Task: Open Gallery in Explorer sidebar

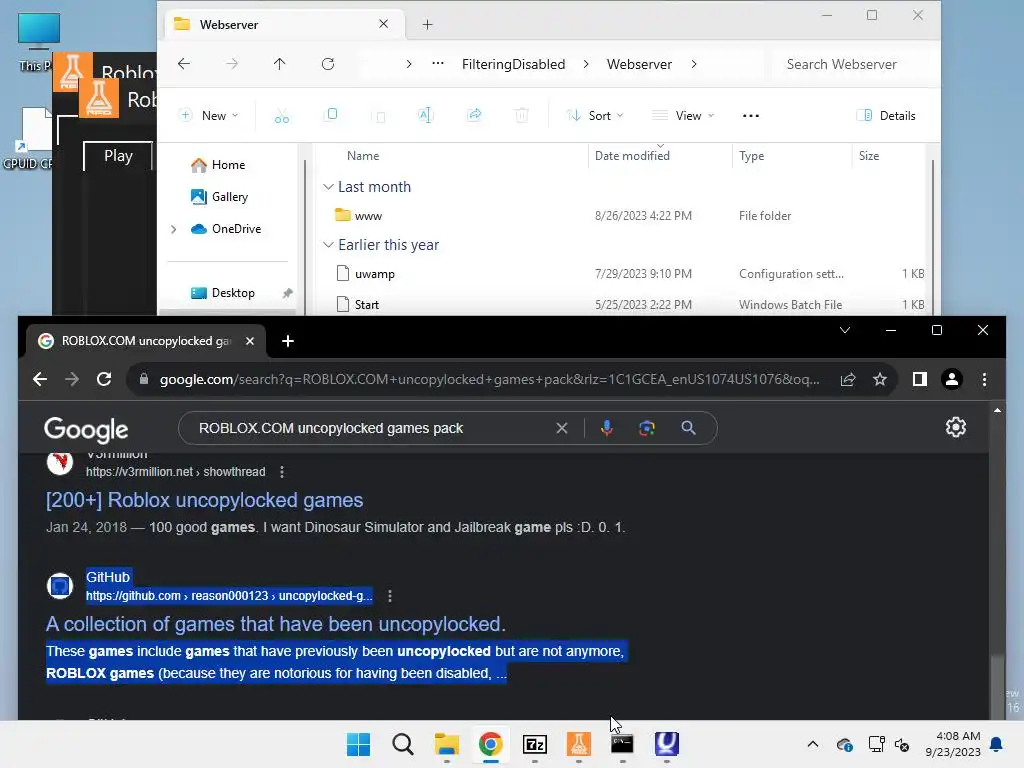Action: (219, 197)
